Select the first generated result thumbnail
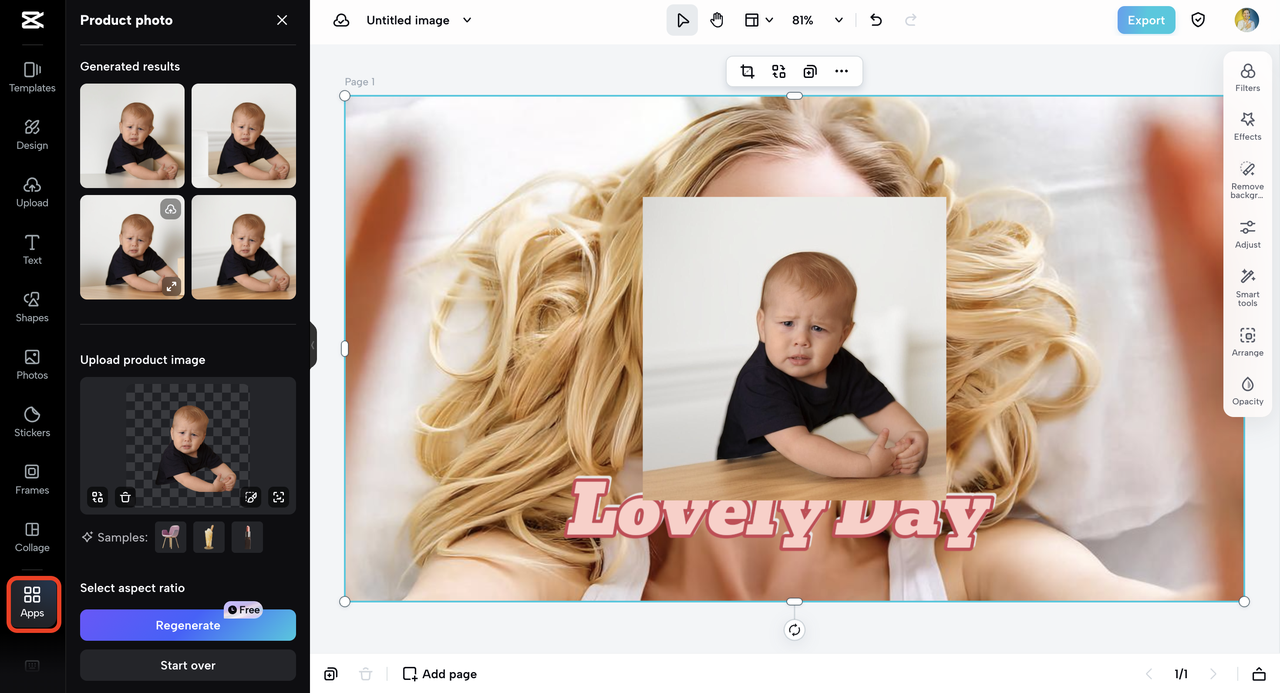The image size is (1280, 693). [x=132, y=136]
